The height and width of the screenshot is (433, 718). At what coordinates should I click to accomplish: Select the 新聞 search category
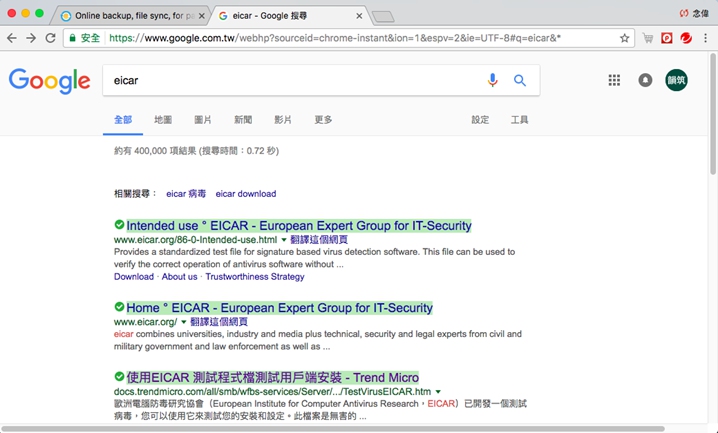pyautogui.click(x=243, y=120)
